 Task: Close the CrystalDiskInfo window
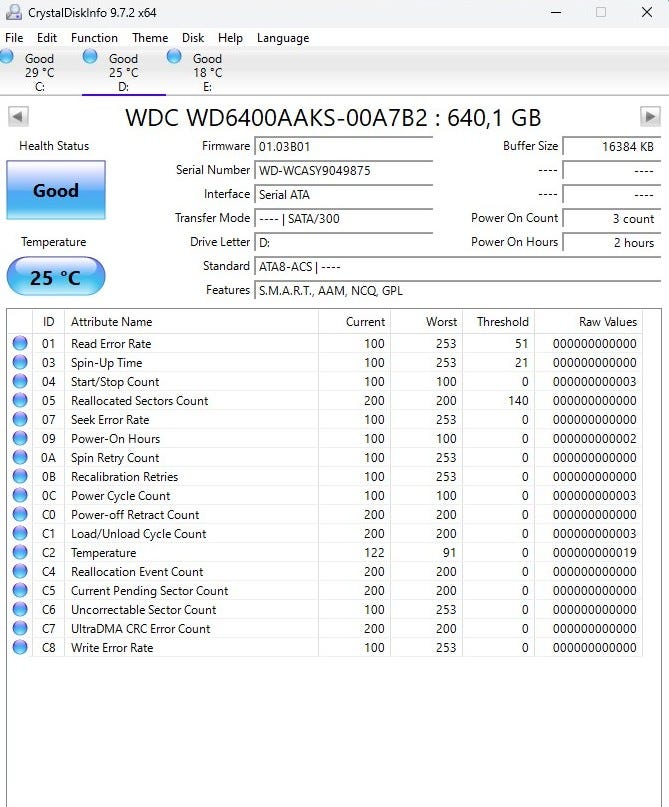click(647, 12)
